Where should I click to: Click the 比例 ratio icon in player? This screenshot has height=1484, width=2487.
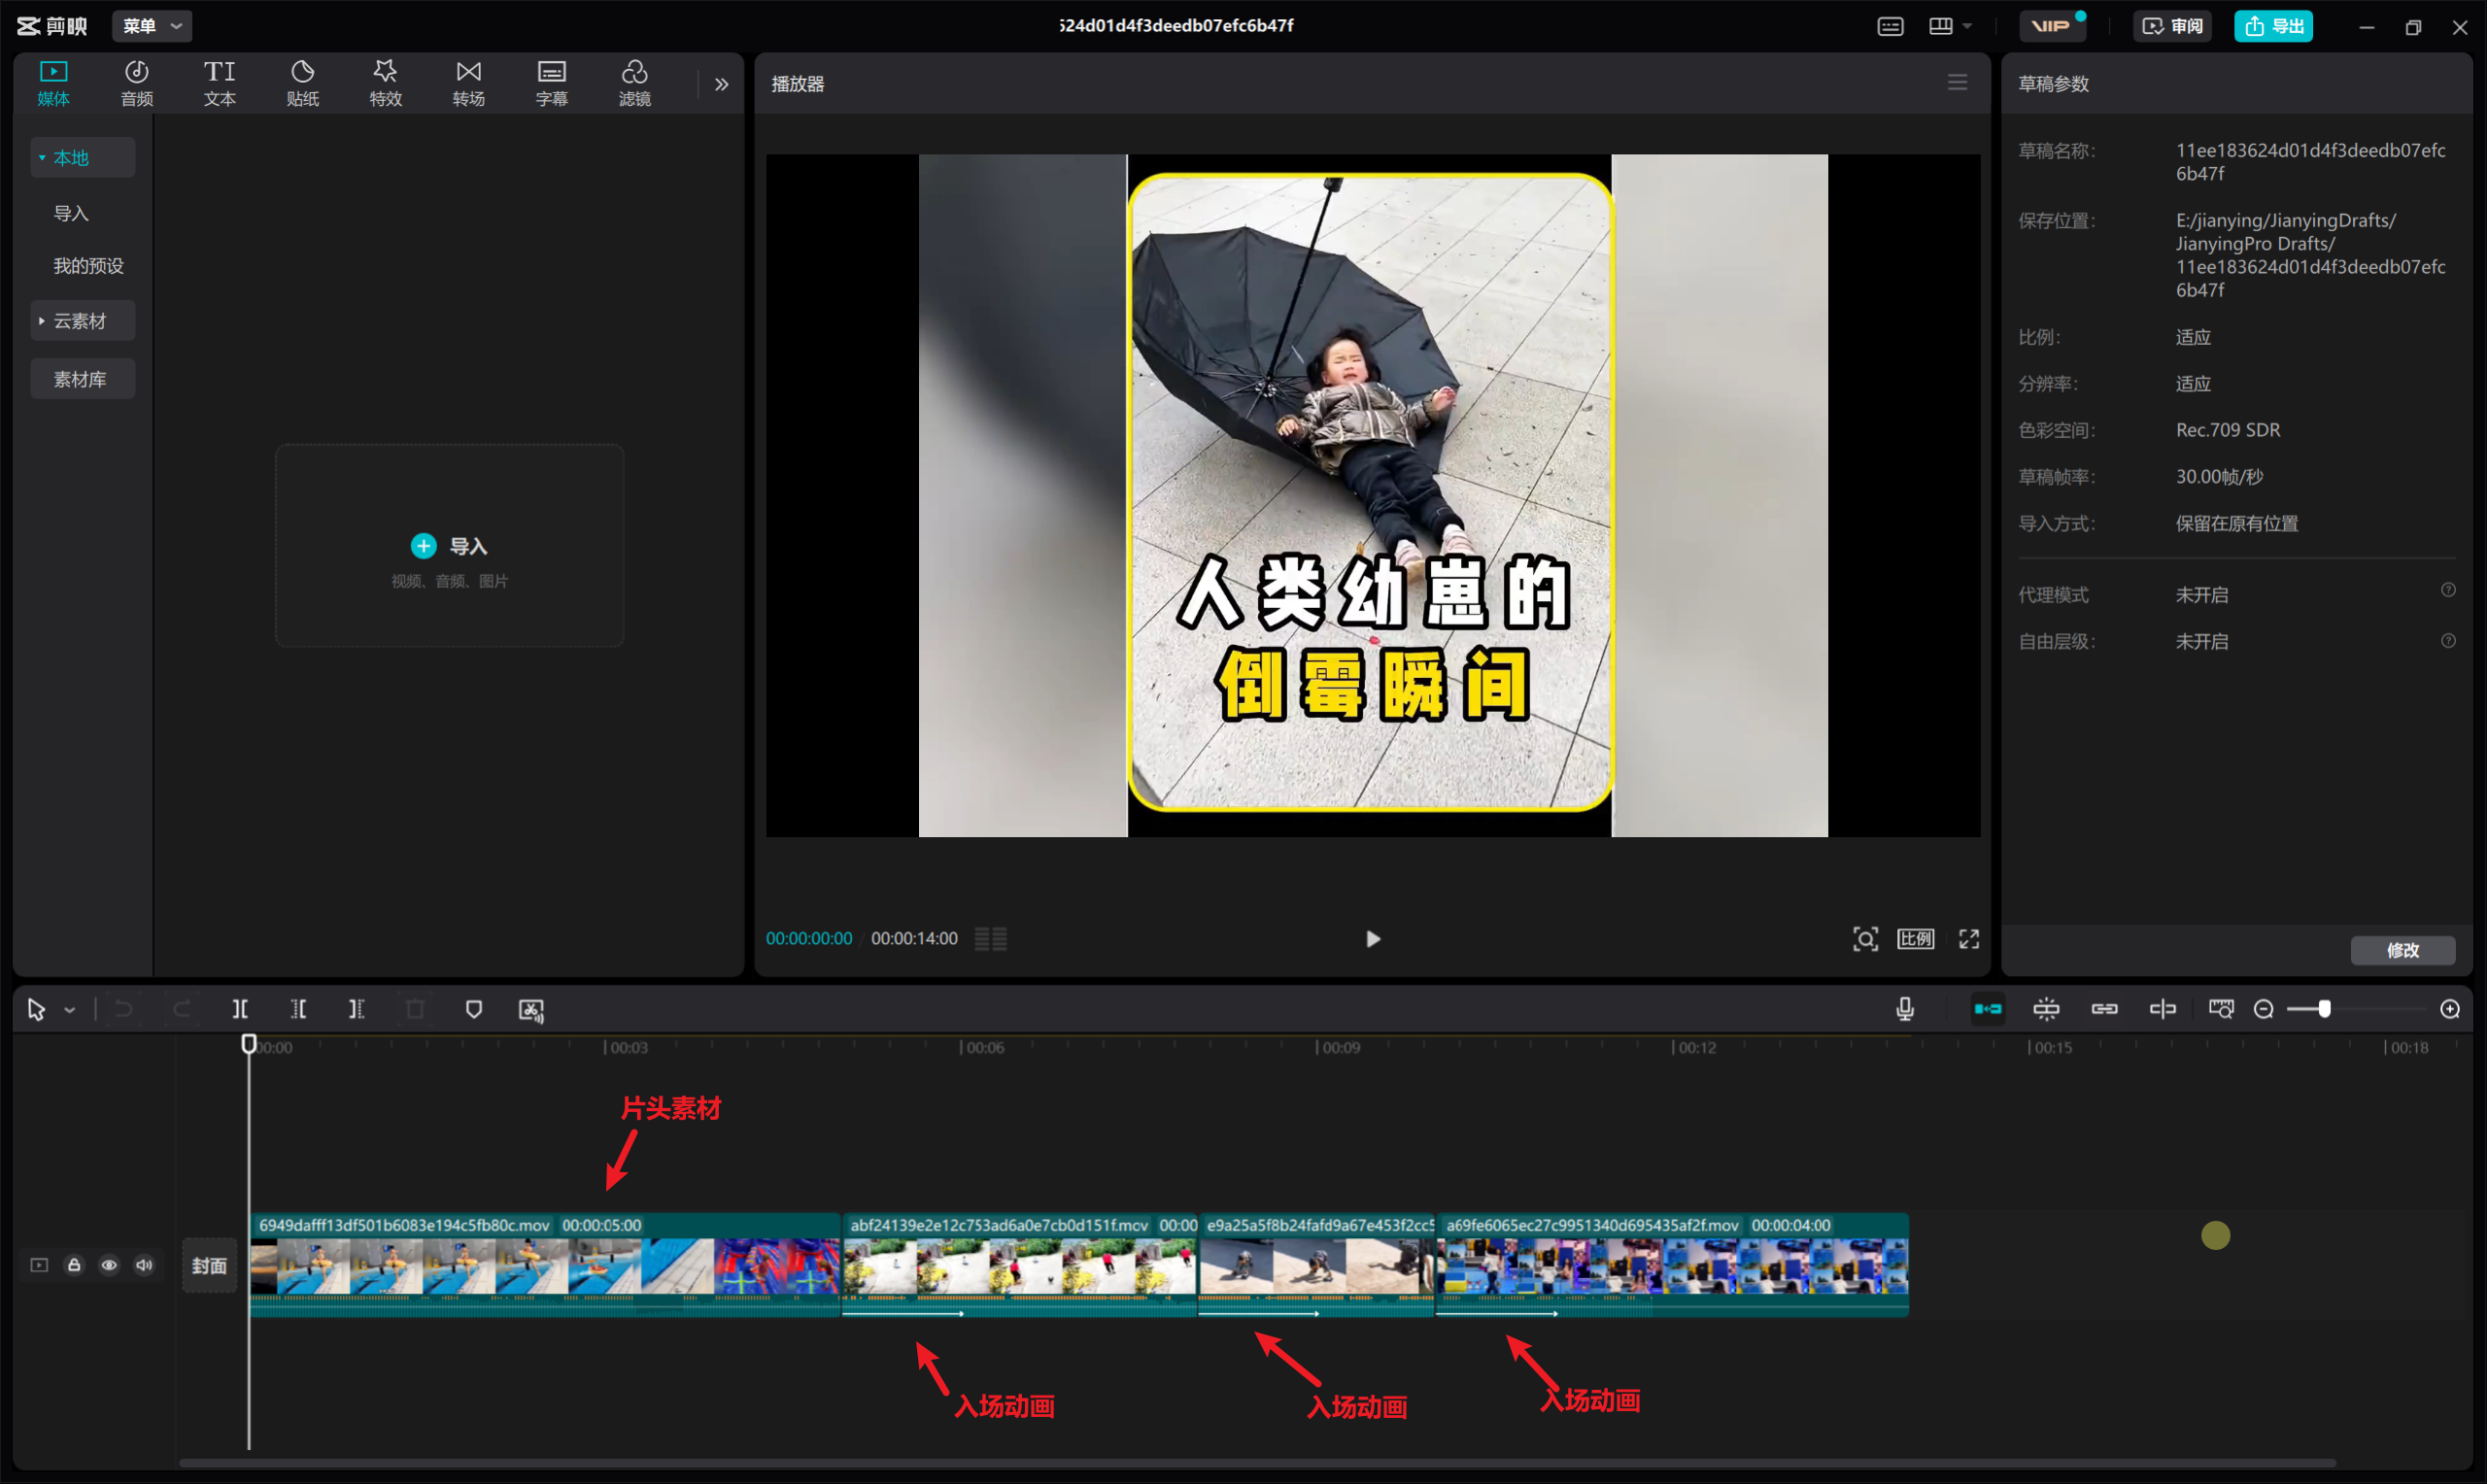click(x=1915, y=938)
